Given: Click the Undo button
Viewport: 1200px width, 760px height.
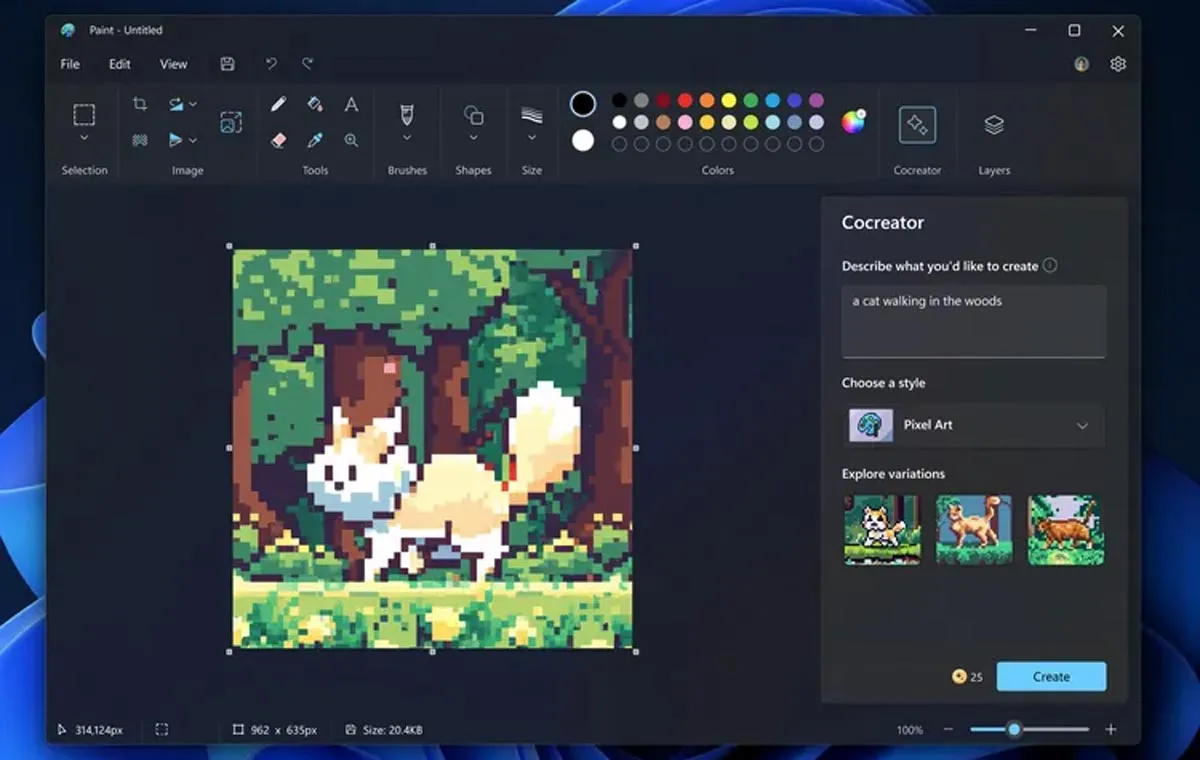Looking at the screenshot, I should coord(271,64).
